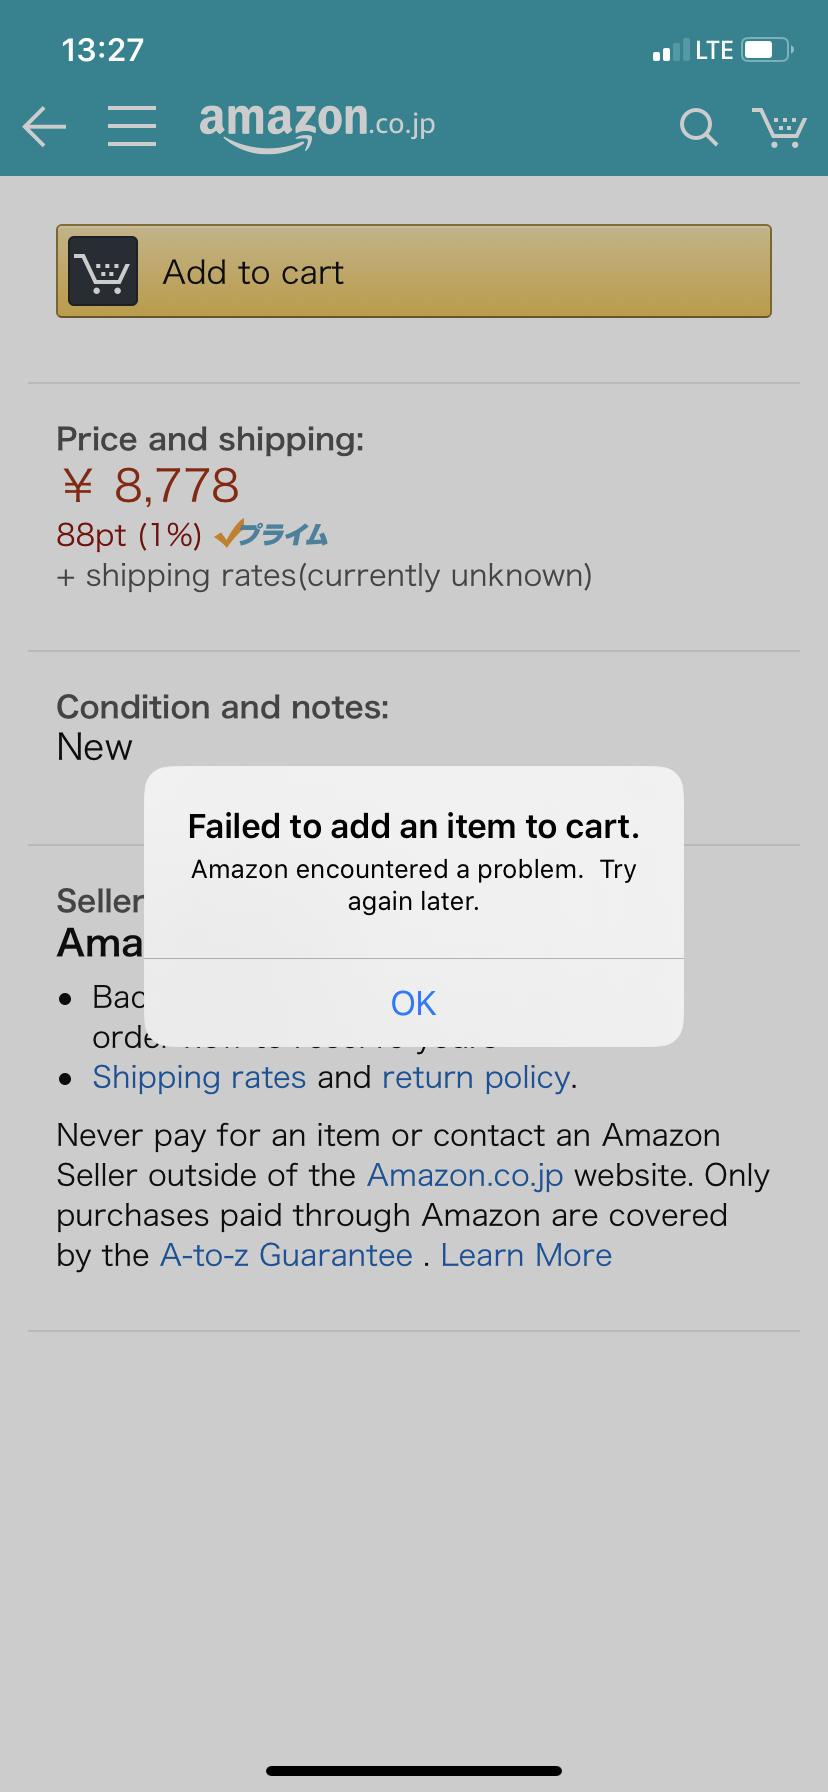
Task: Click cart icon inside Add to cart button
Action: (103, 271)
